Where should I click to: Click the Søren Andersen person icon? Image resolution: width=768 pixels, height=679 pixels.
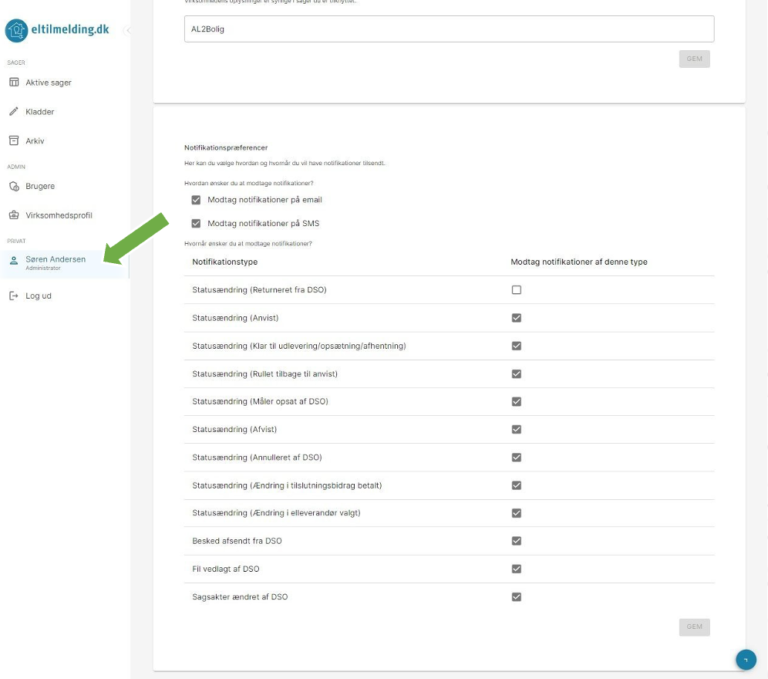14,260
